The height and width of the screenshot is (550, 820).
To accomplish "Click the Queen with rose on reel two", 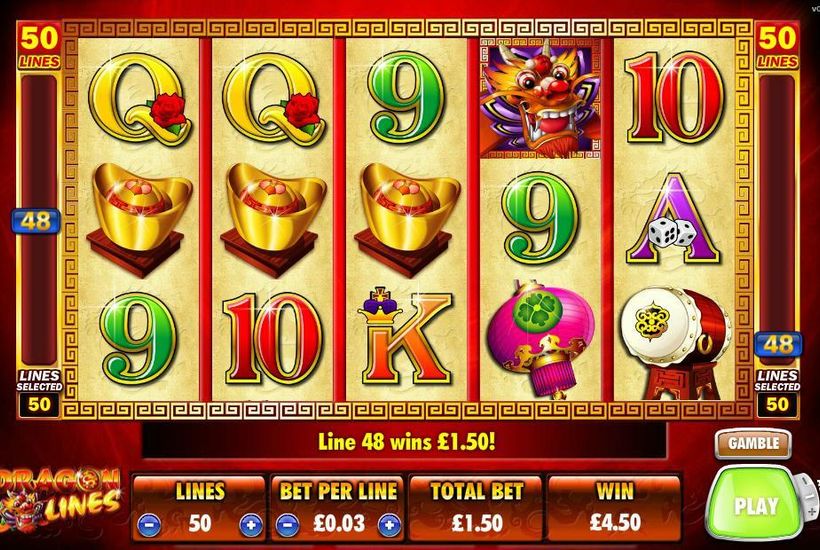I will (272, 99).
